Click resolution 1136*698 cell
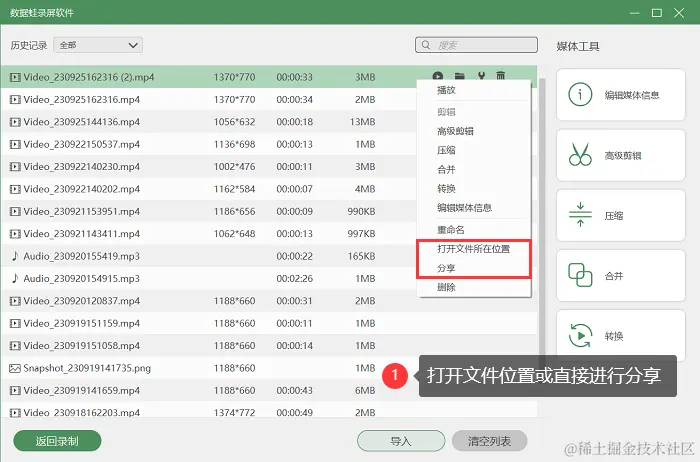The image size is (700, 462). coord(234,144)
